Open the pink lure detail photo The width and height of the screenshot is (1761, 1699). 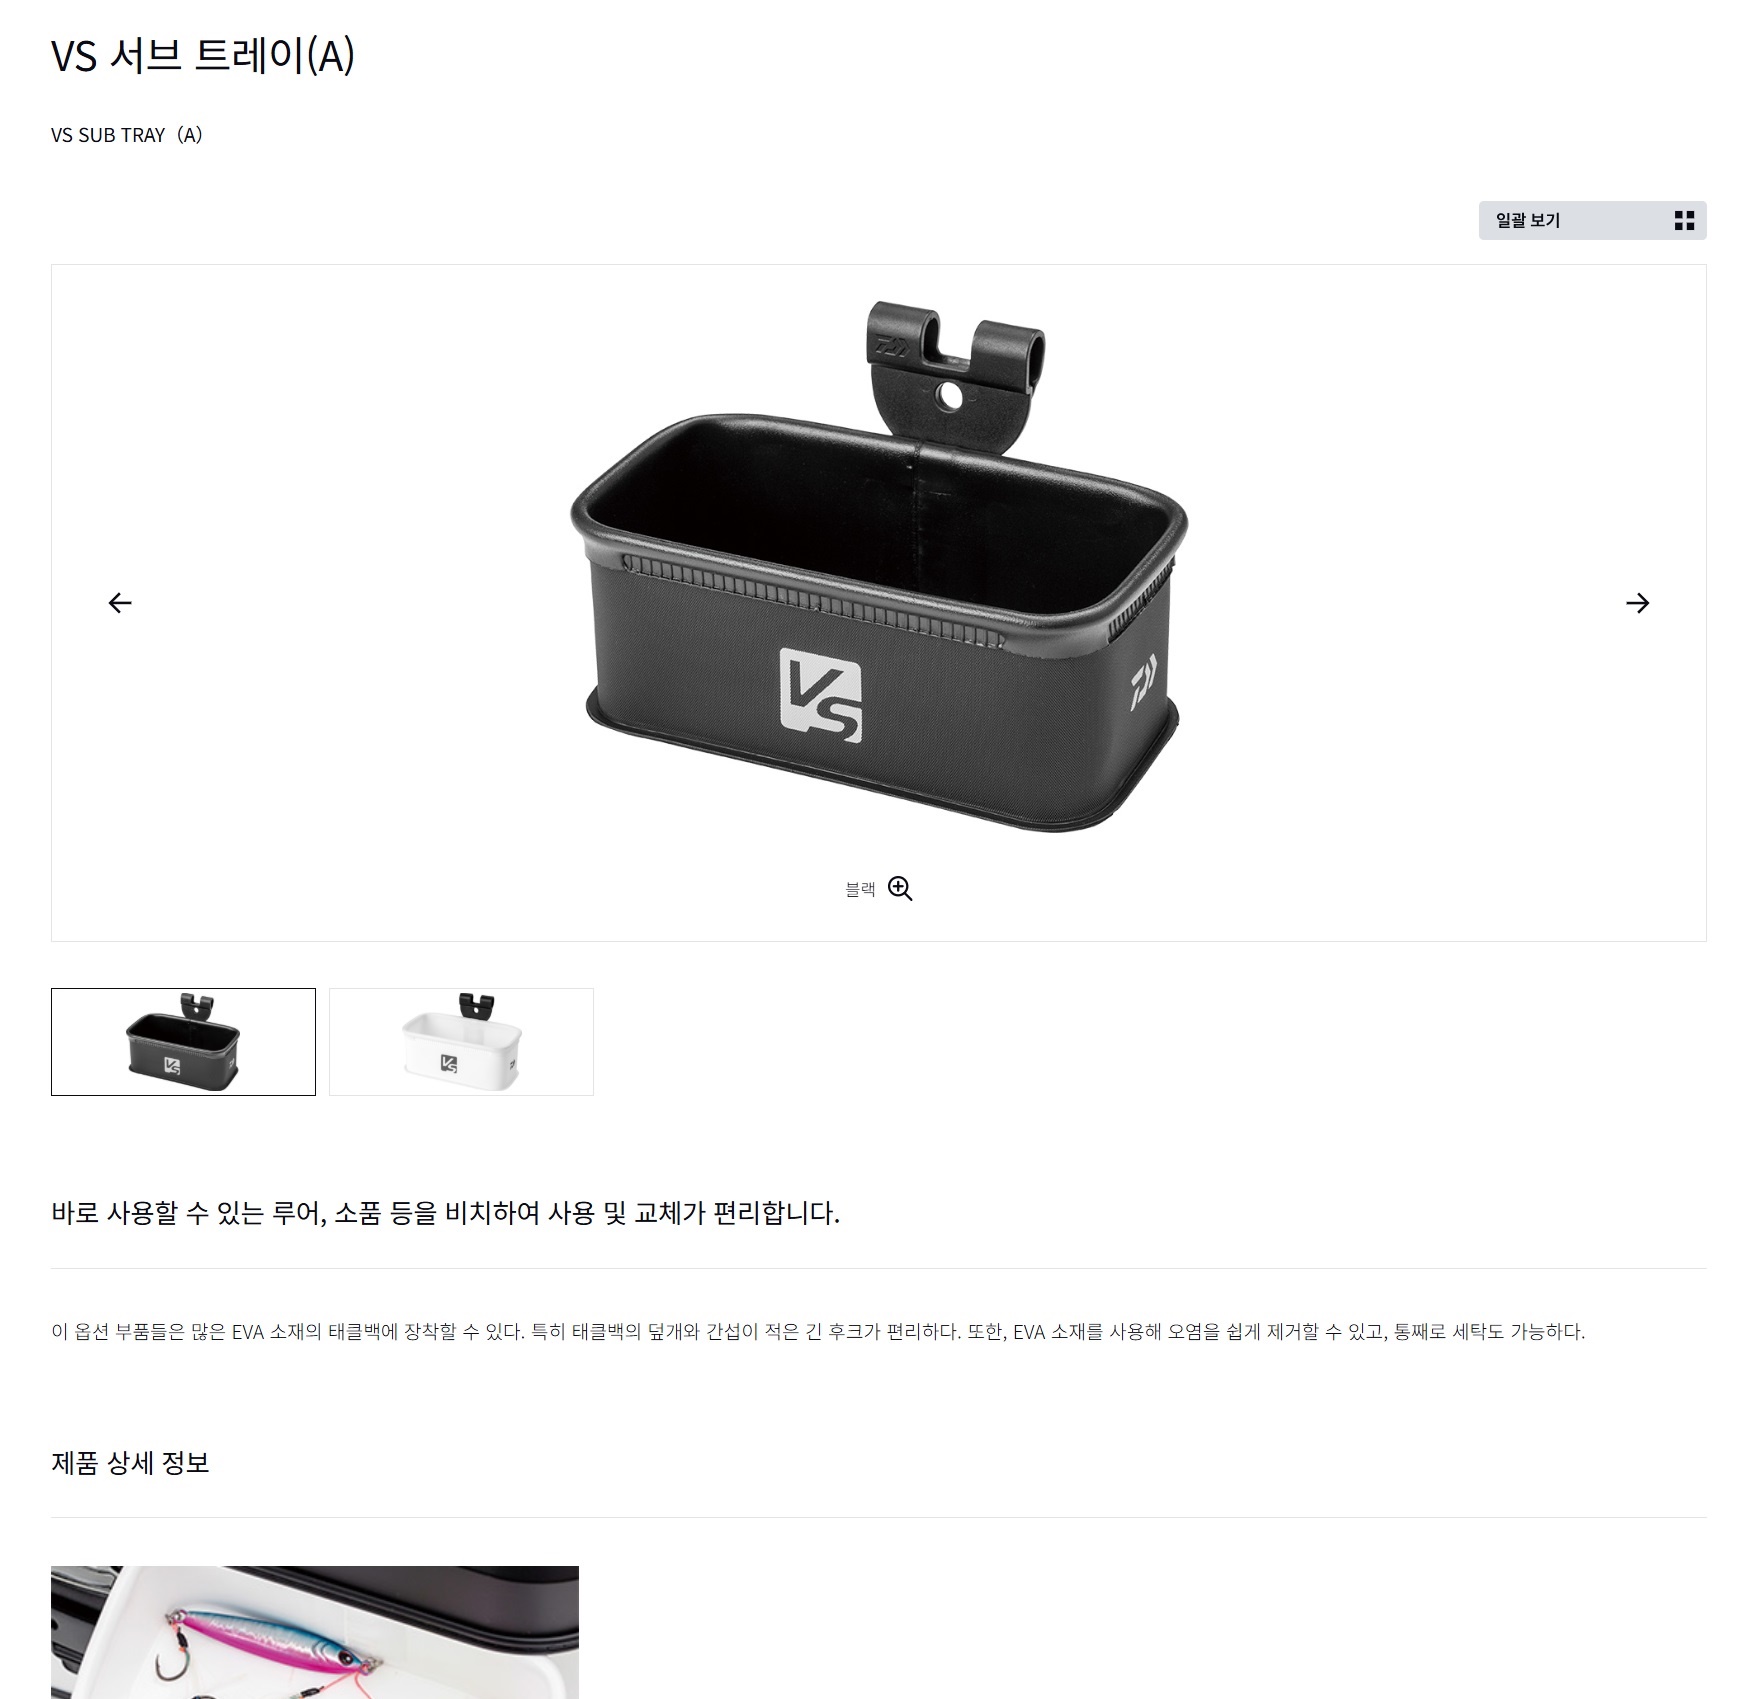[315, 1632]
